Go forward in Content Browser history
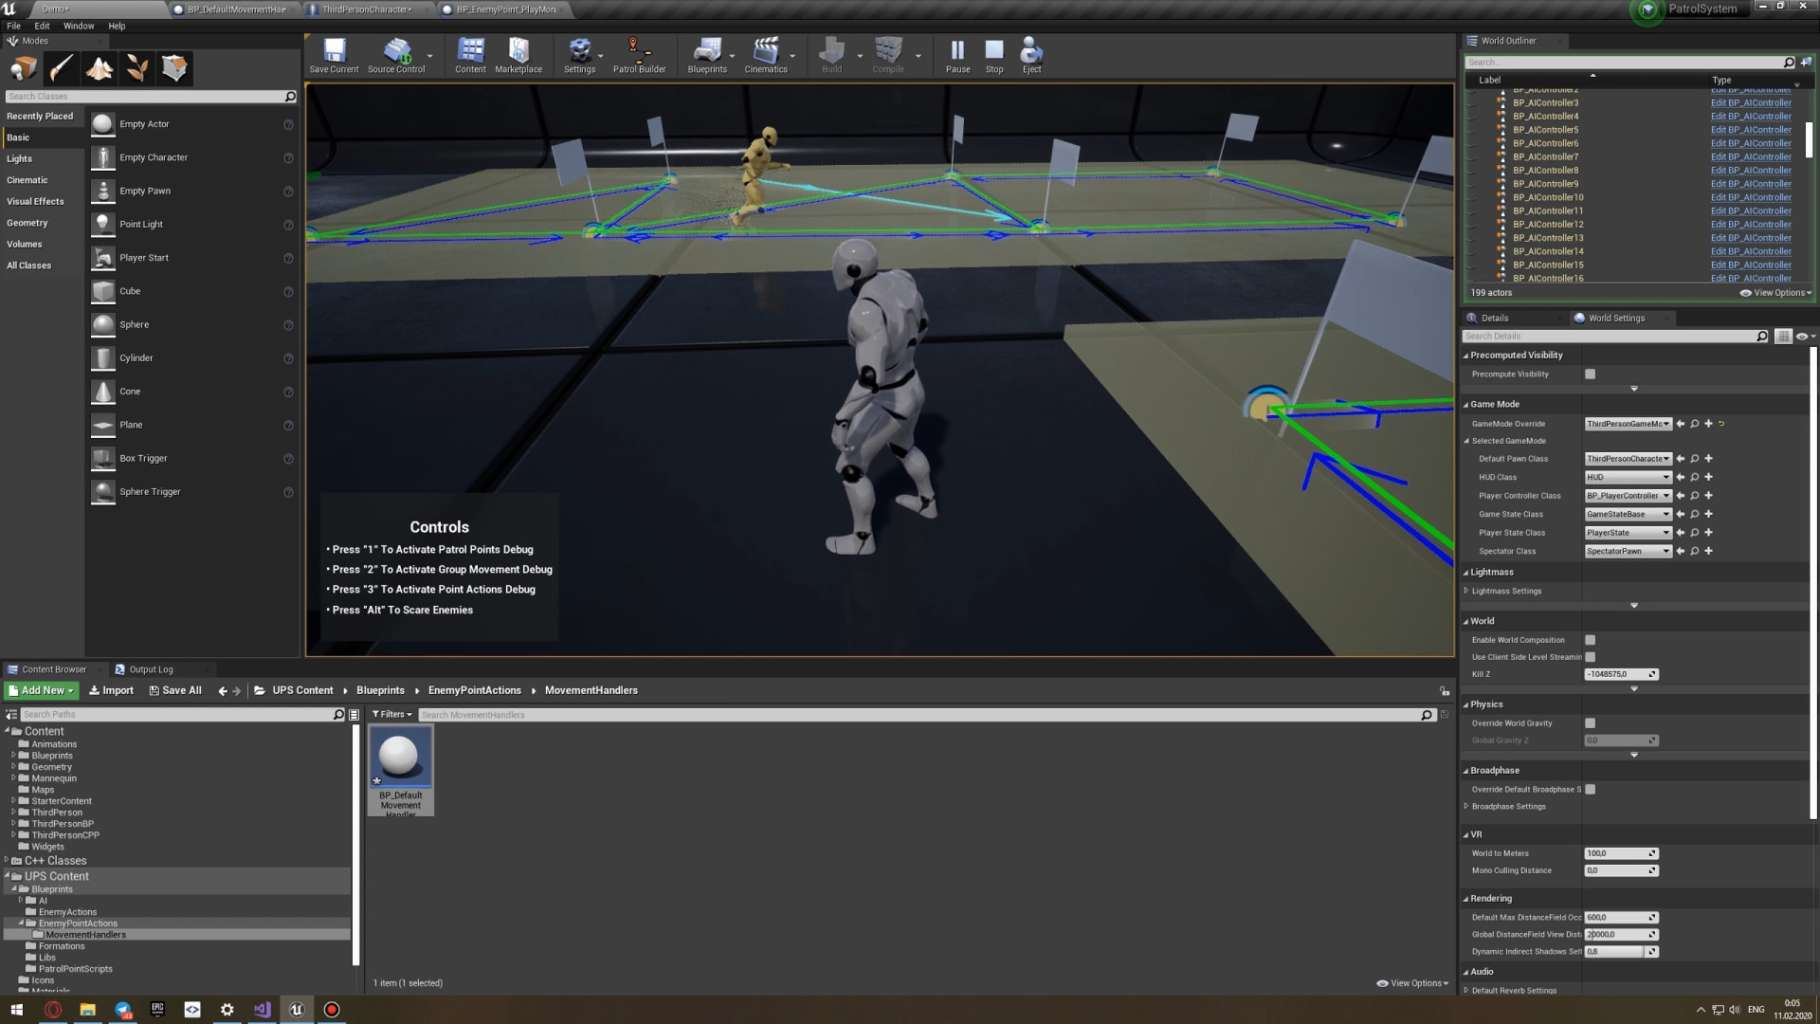 click(x=237, y=691)
